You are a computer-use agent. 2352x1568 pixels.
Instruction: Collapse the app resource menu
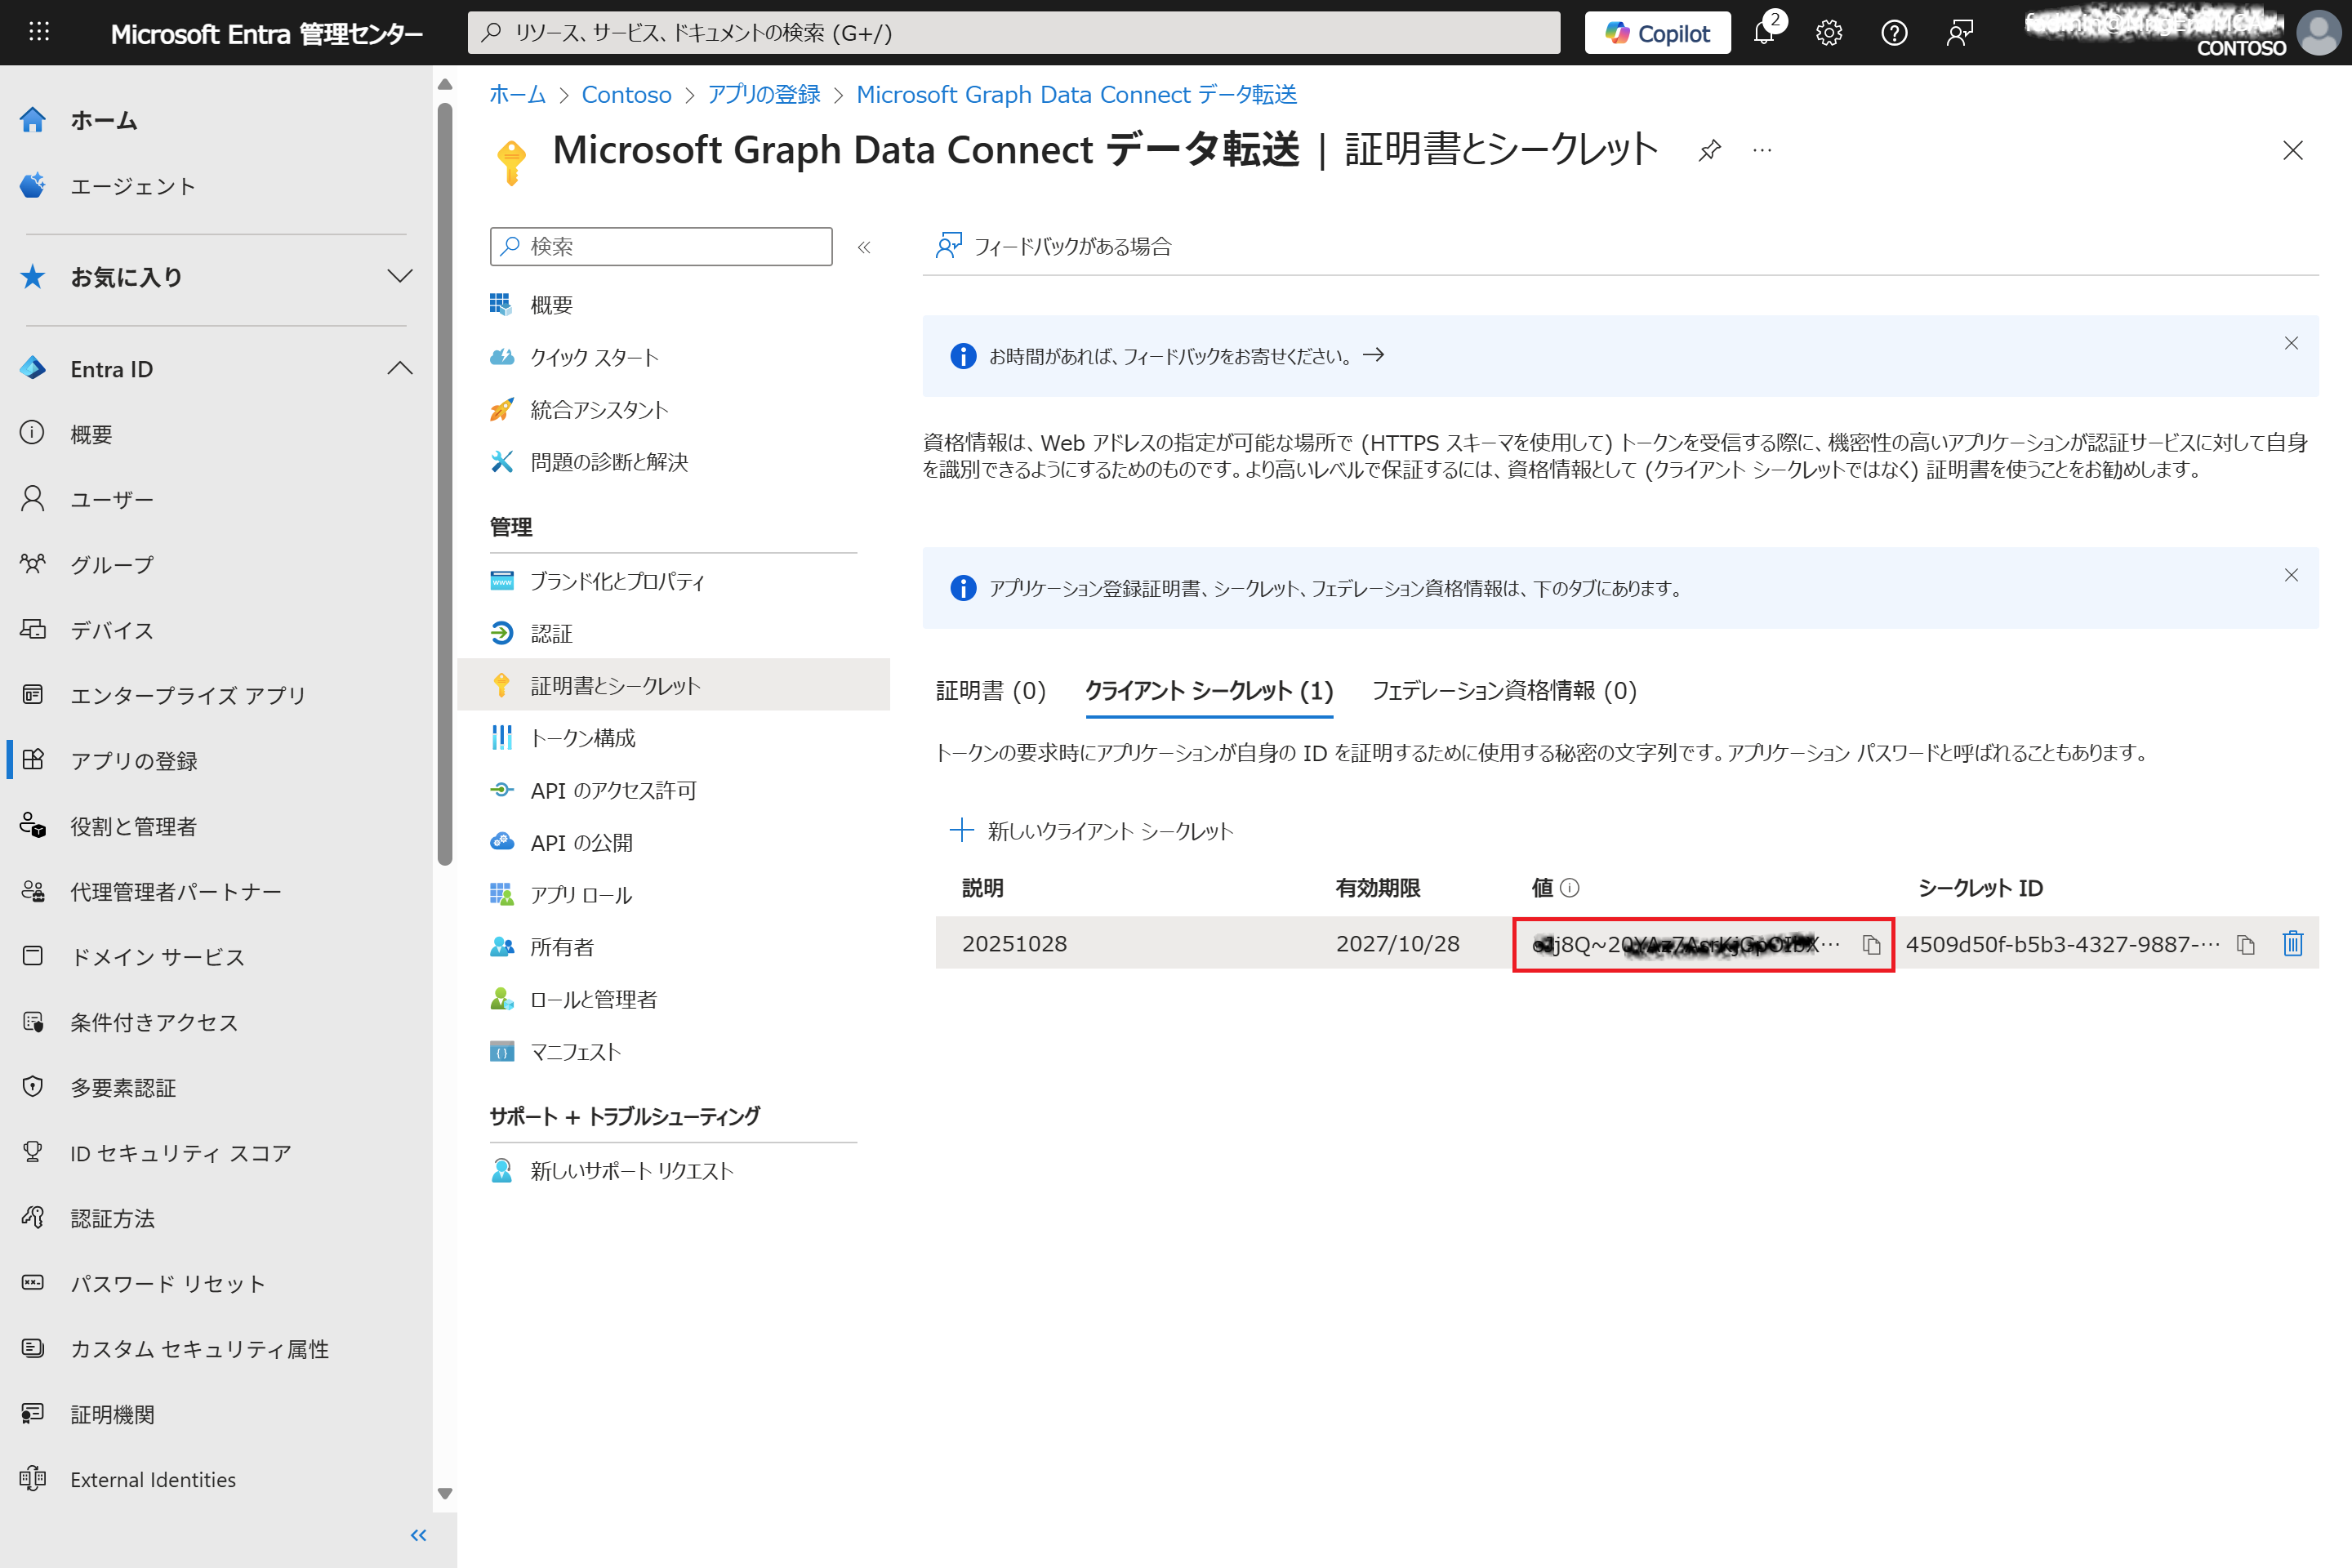click(864, 247)
